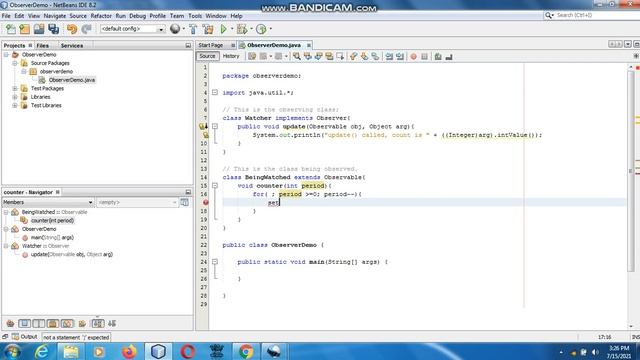Screen dimensions: 640x360
Task: Open the Refactor menu
Action: [x=101, y=16]
